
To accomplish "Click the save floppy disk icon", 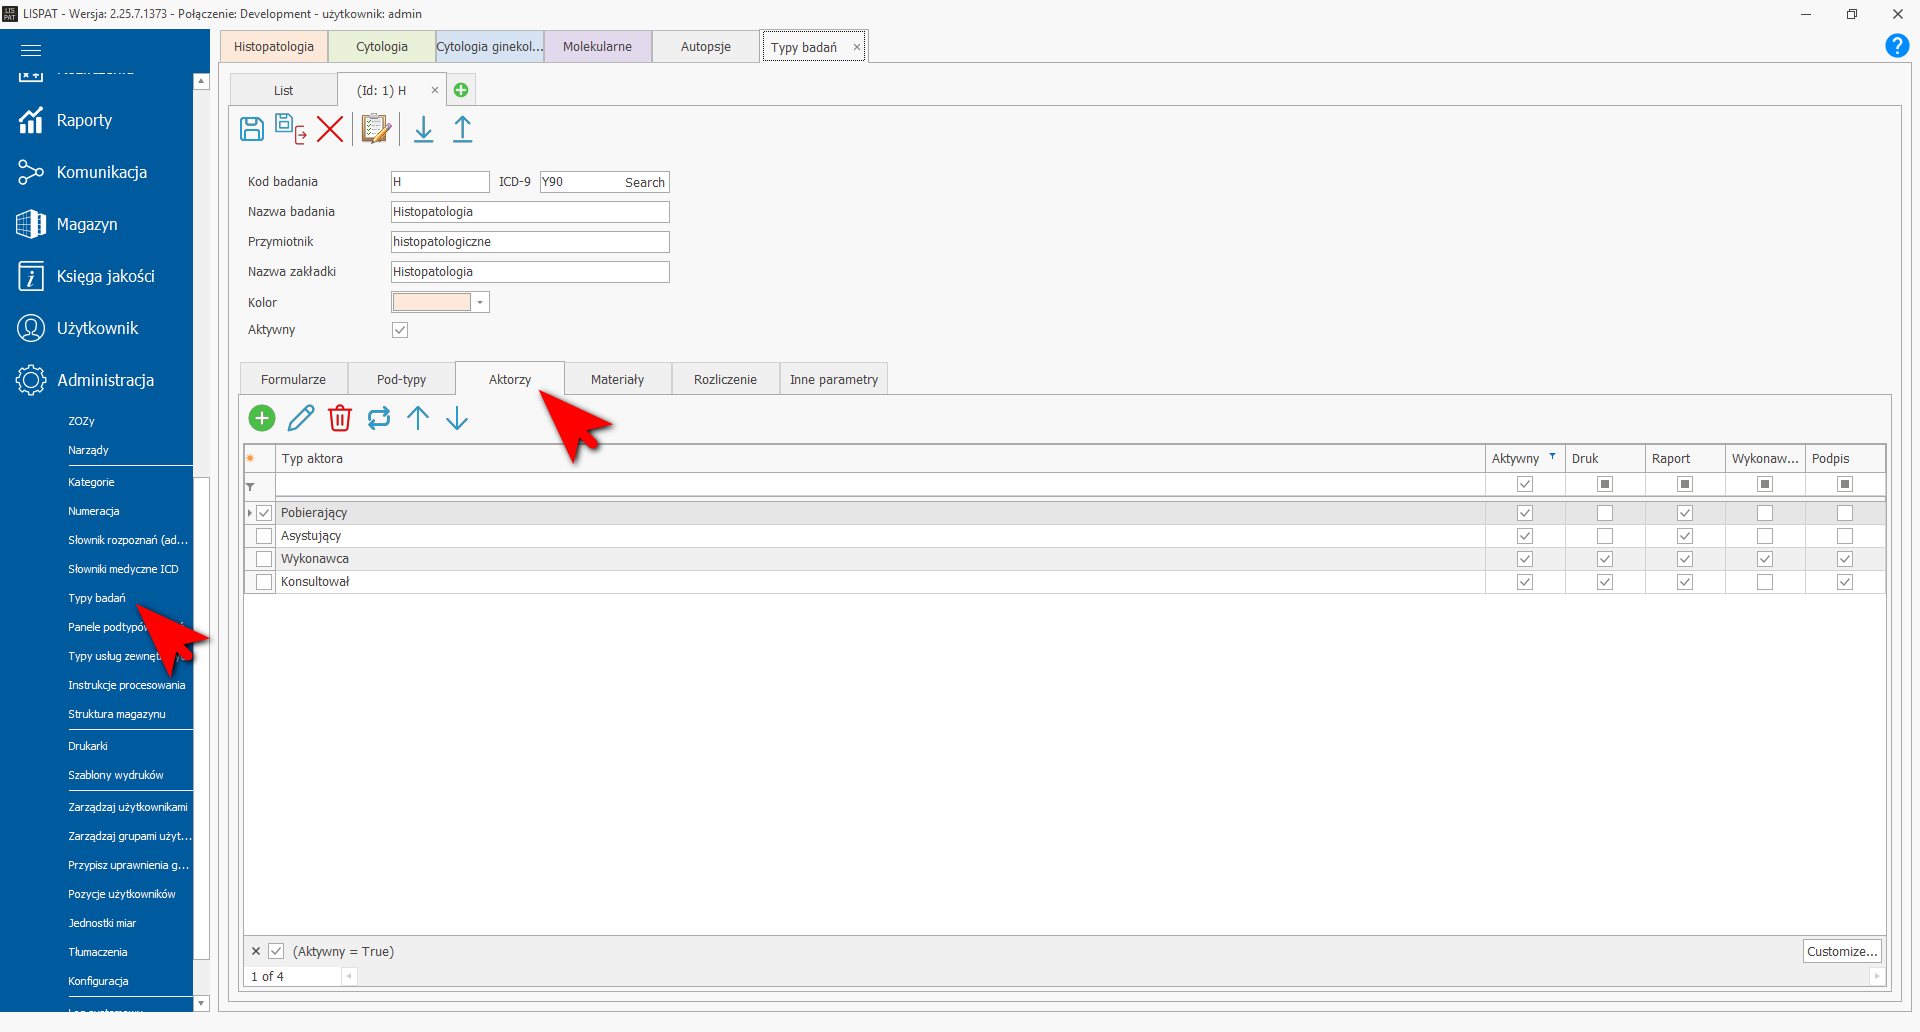I will [x=252, y=129].
